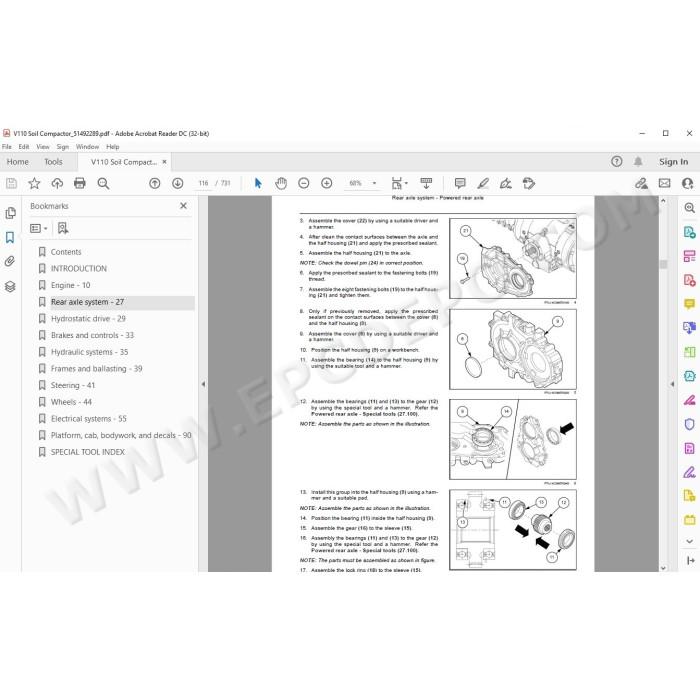This screenshot has height=700, width=700.
Task: Switch to the Tools tab
Action: tap(53, 162)
